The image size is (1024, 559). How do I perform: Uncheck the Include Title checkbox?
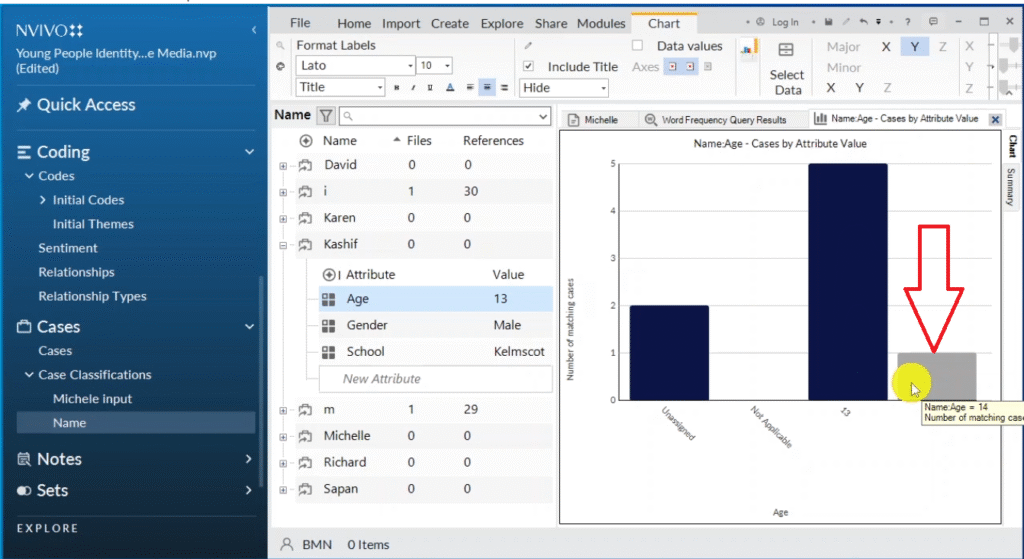point(529,67)
